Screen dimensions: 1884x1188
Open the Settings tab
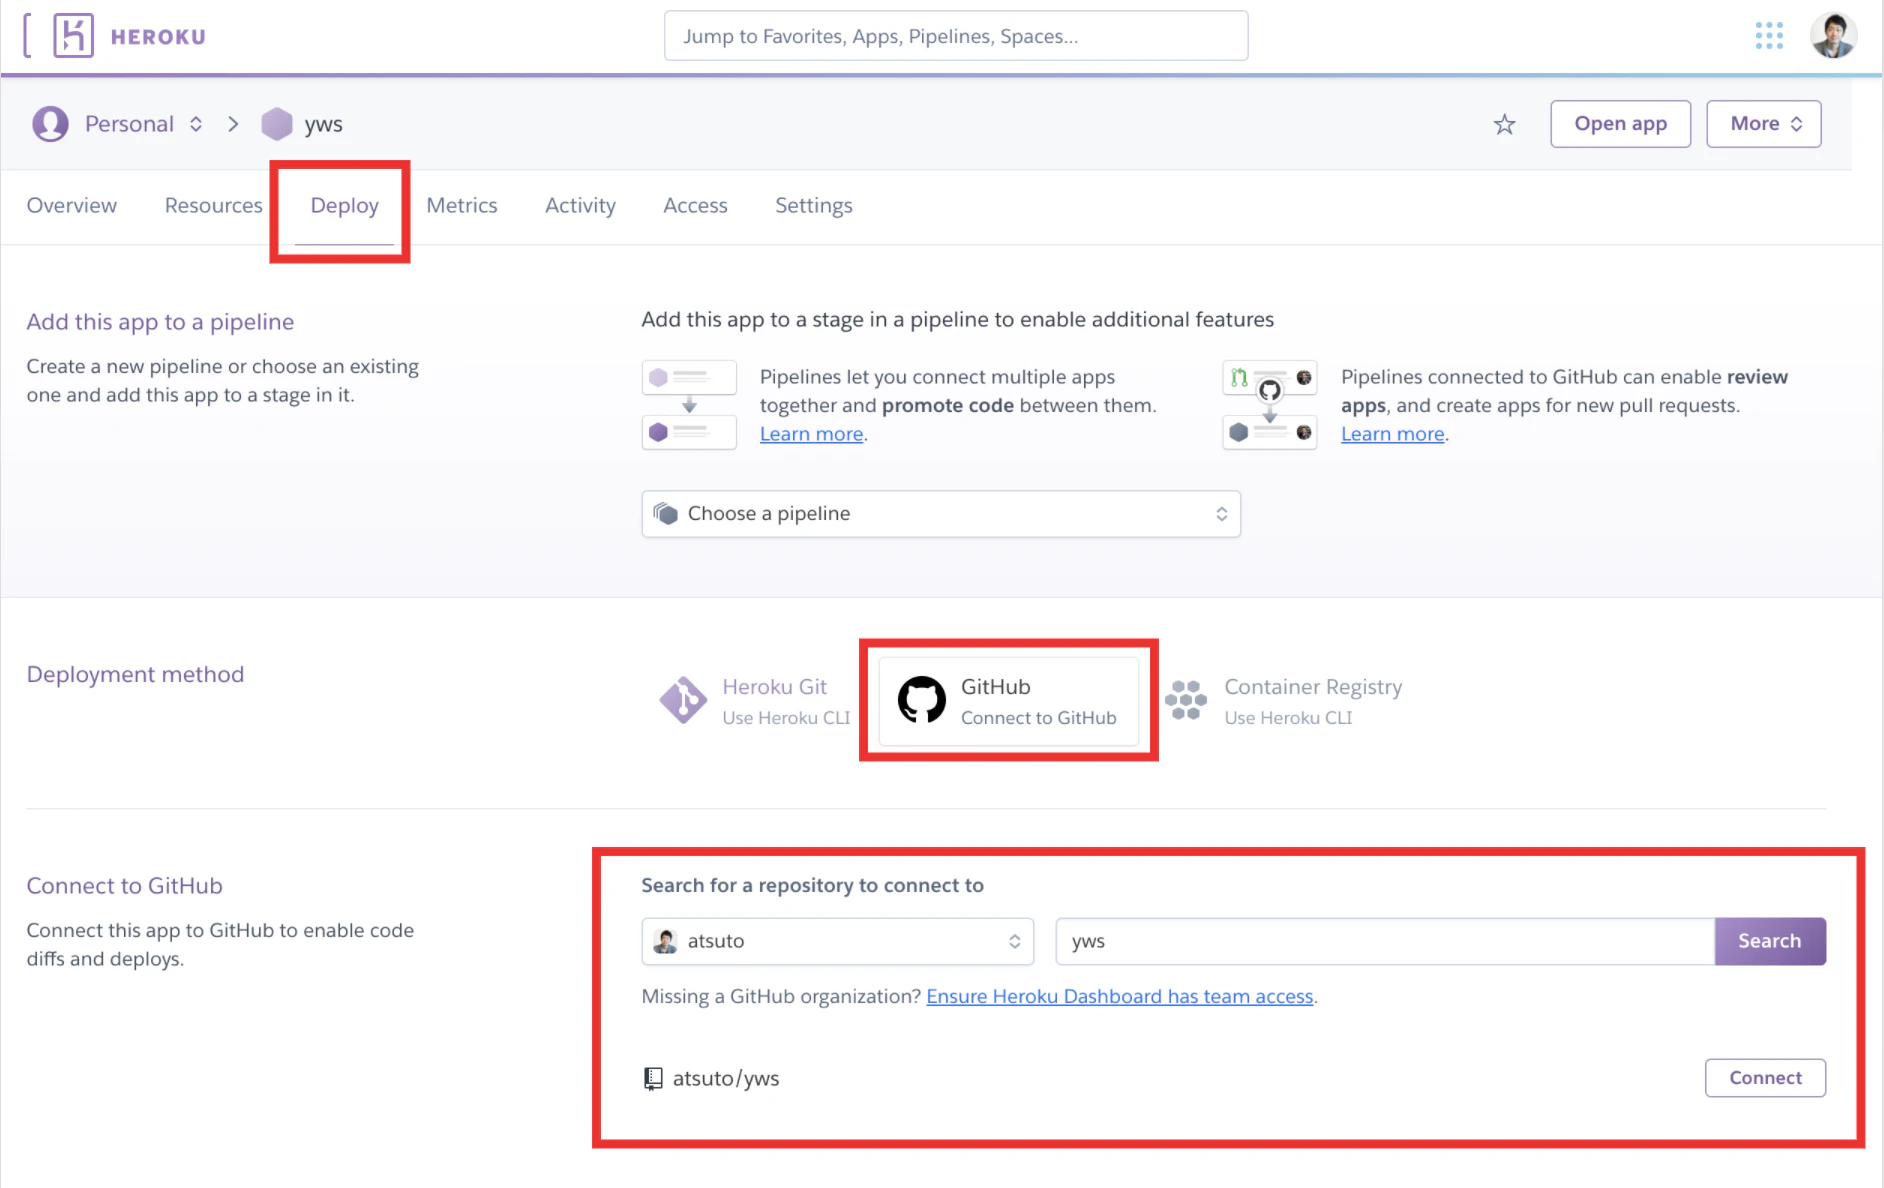click(814, 205)
